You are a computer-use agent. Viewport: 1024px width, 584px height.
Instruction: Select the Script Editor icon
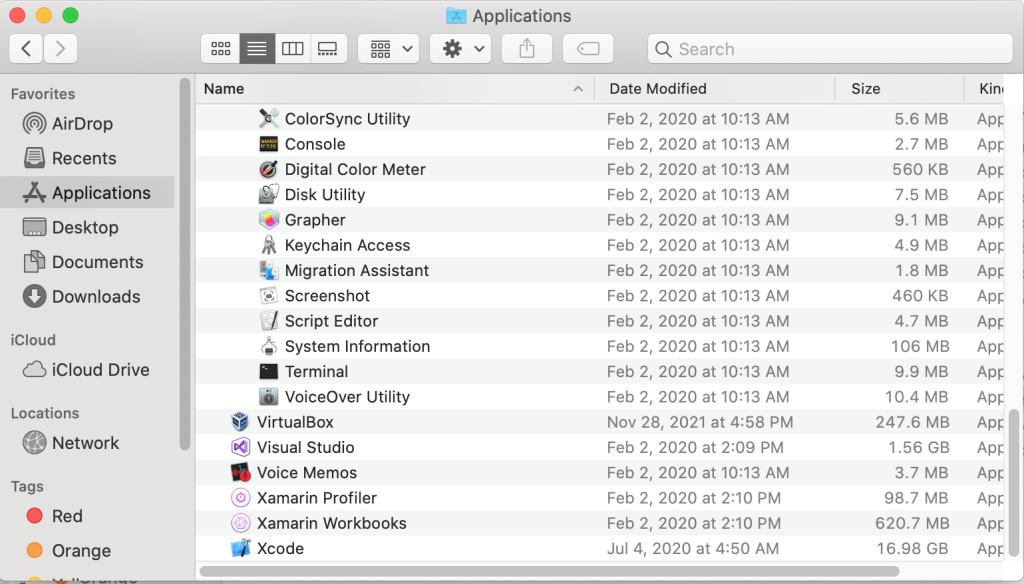268,321
